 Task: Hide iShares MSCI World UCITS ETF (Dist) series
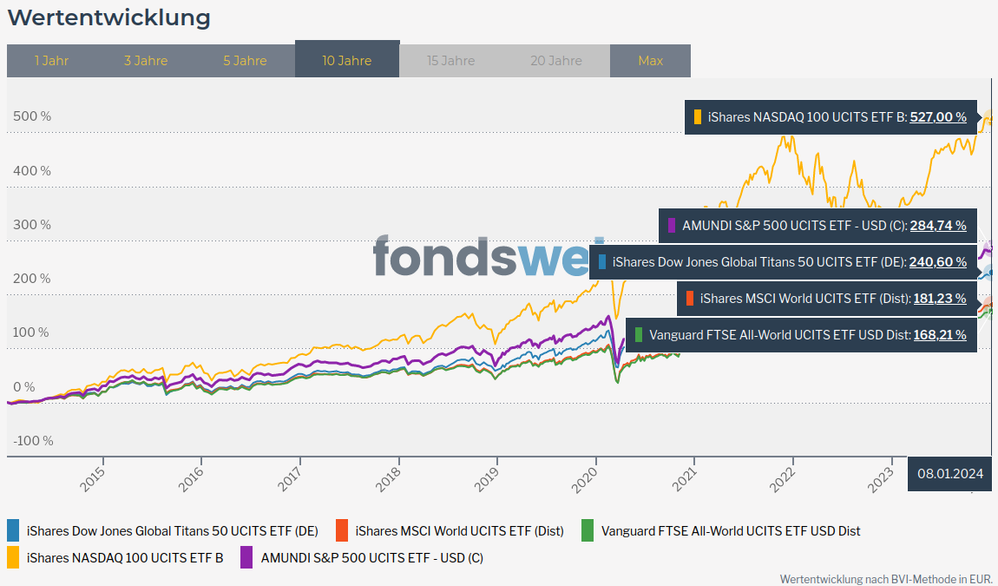pos(459,531)
